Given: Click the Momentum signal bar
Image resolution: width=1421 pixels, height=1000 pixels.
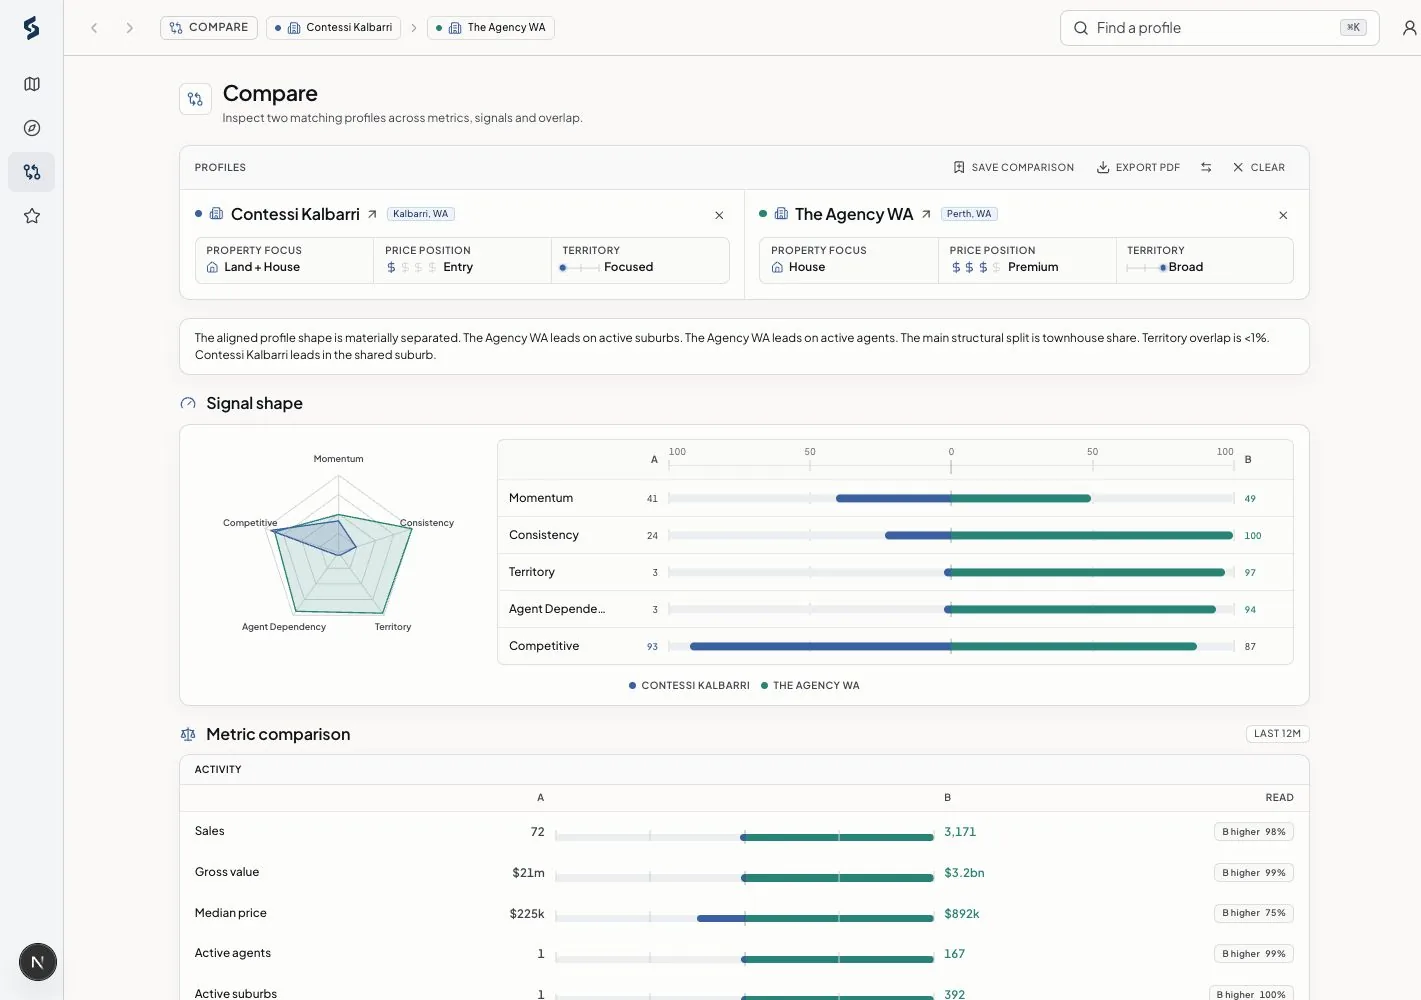Looking at the screenshot, I should tap(951, 498).
